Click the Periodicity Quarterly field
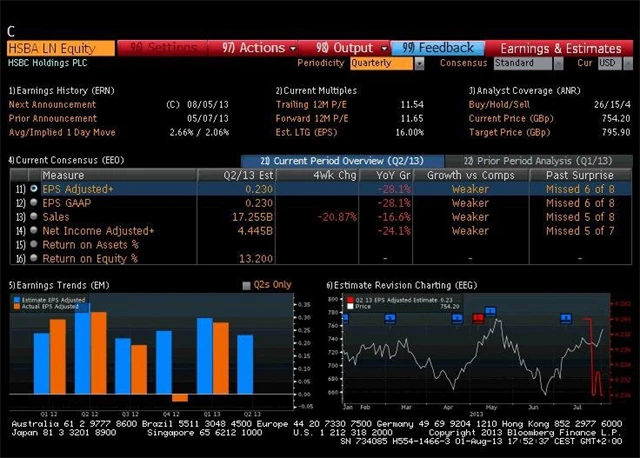Image resolution: width=640 pixels, height=458 pixels. (381, 63)
